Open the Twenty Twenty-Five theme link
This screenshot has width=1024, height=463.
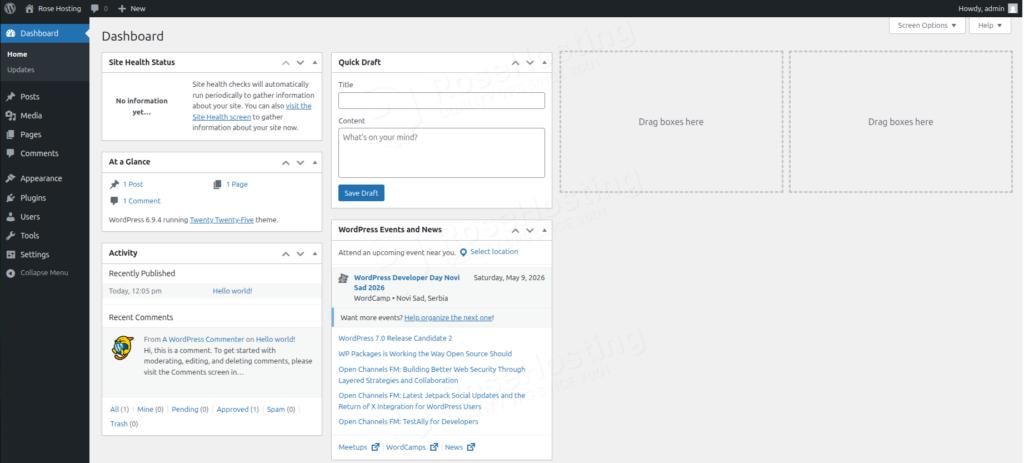coord(221,220)
